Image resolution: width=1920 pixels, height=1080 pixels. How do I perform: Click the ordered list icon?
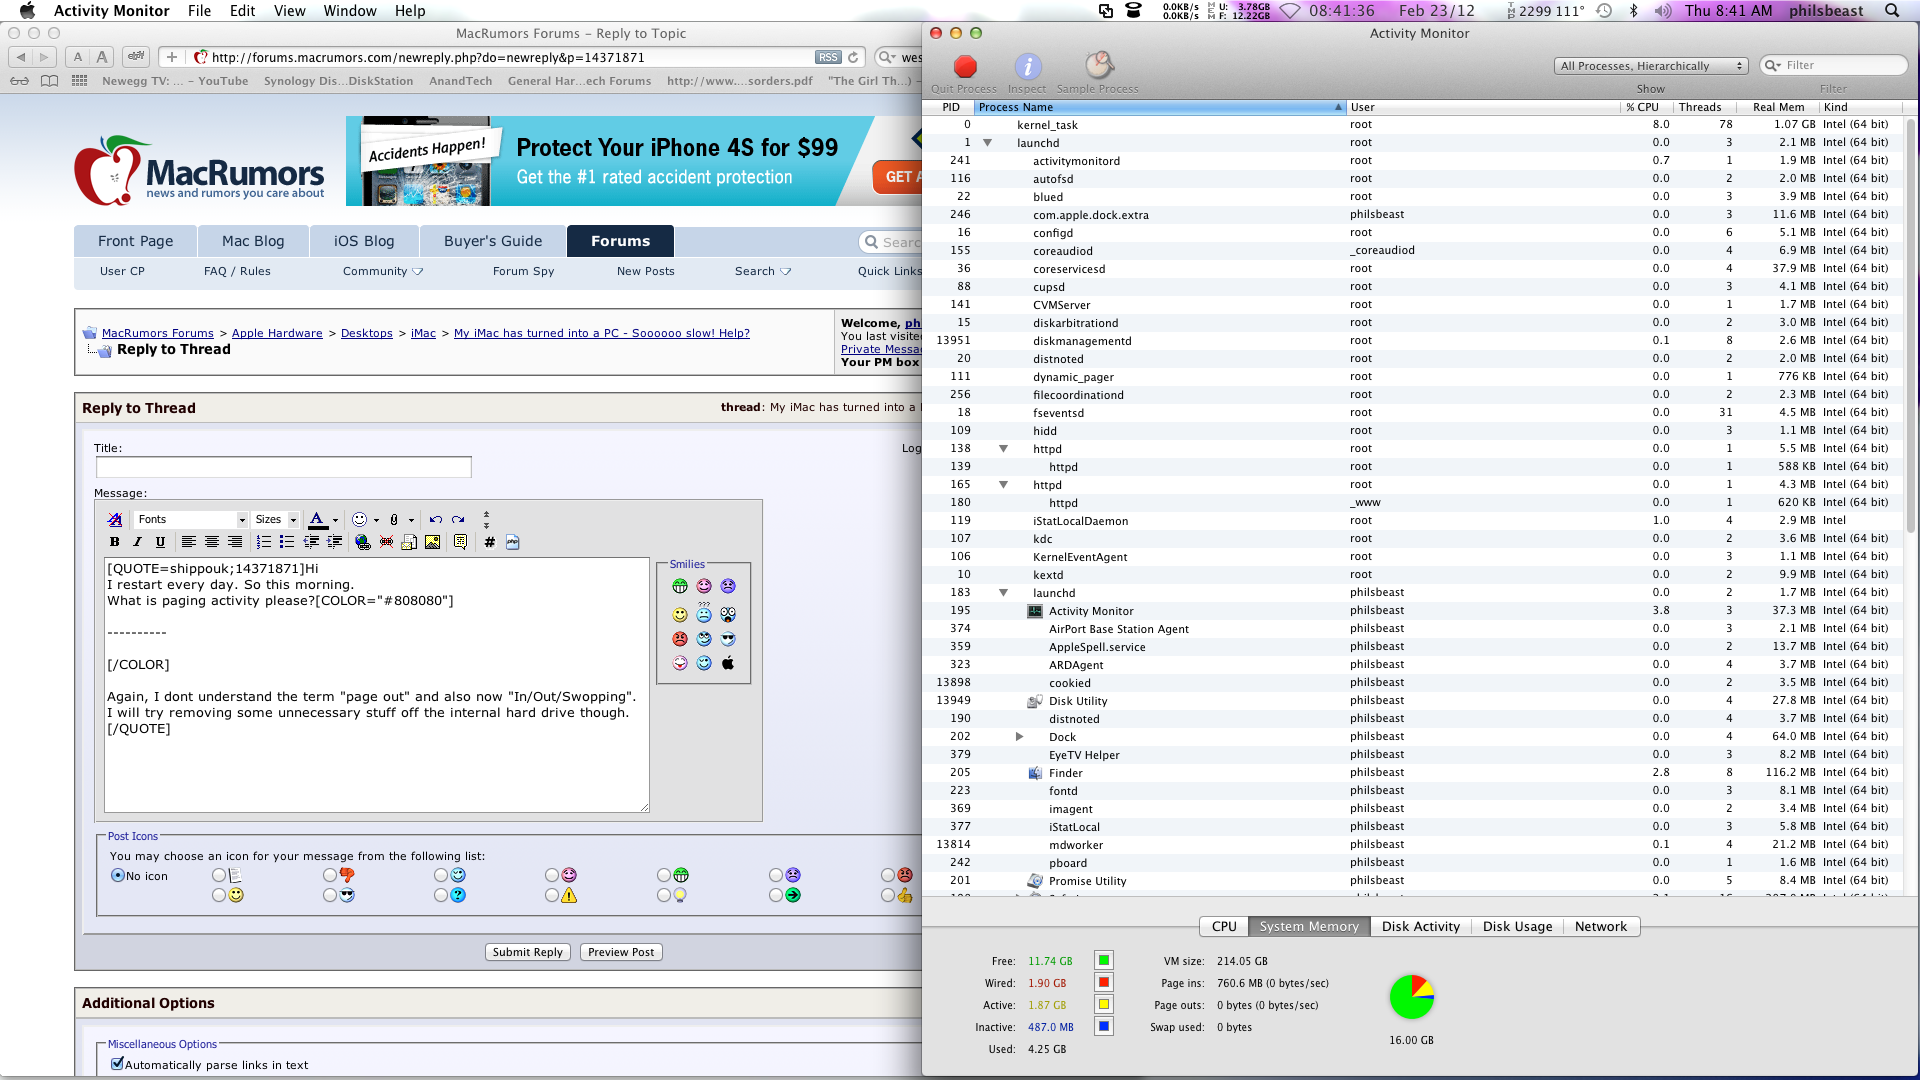pos(264,542)
